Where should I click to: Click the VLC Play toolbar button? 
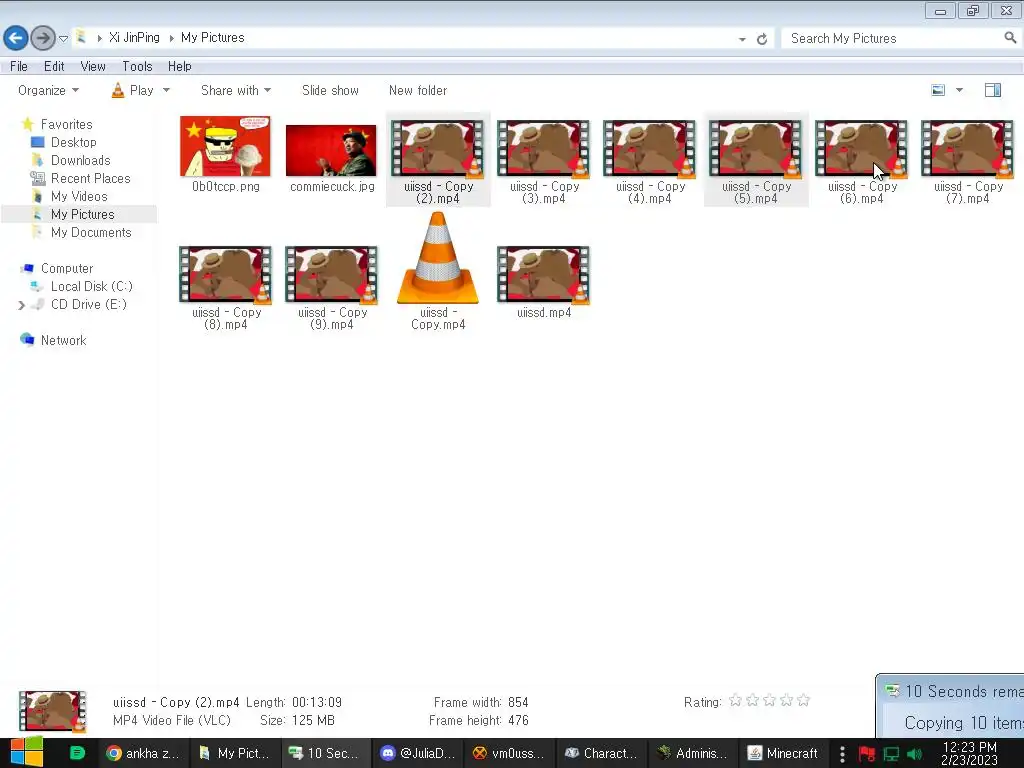click(133, 91)
